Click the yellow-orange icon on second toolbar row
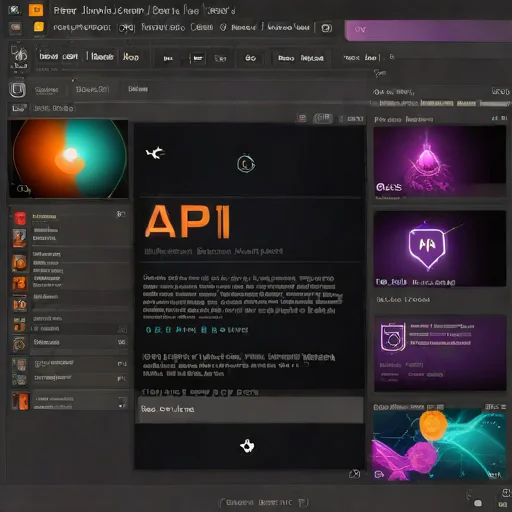 [x=39, y=27]
